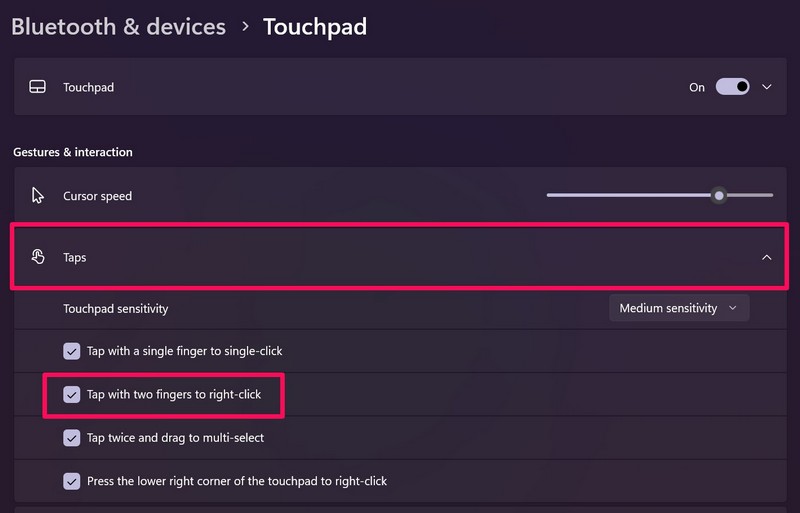Click the tapping hand icon beside Taps

pyautogui.click(x=38, y=257)
